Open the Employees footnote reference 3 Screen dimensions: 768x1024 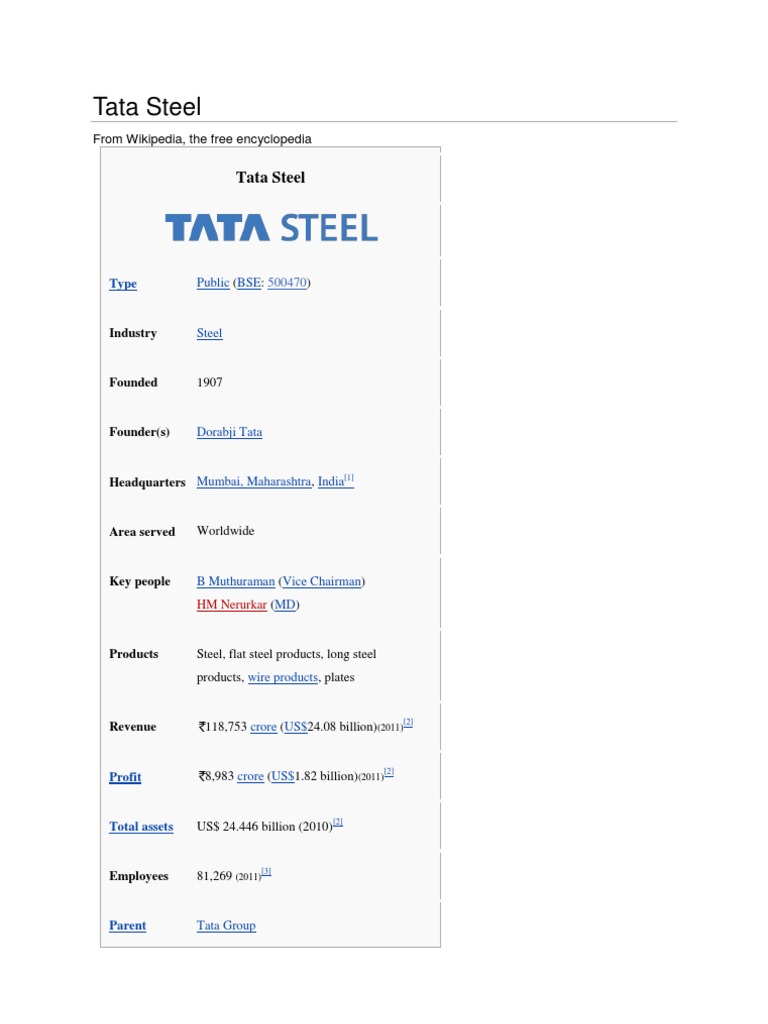pos(266,872)
